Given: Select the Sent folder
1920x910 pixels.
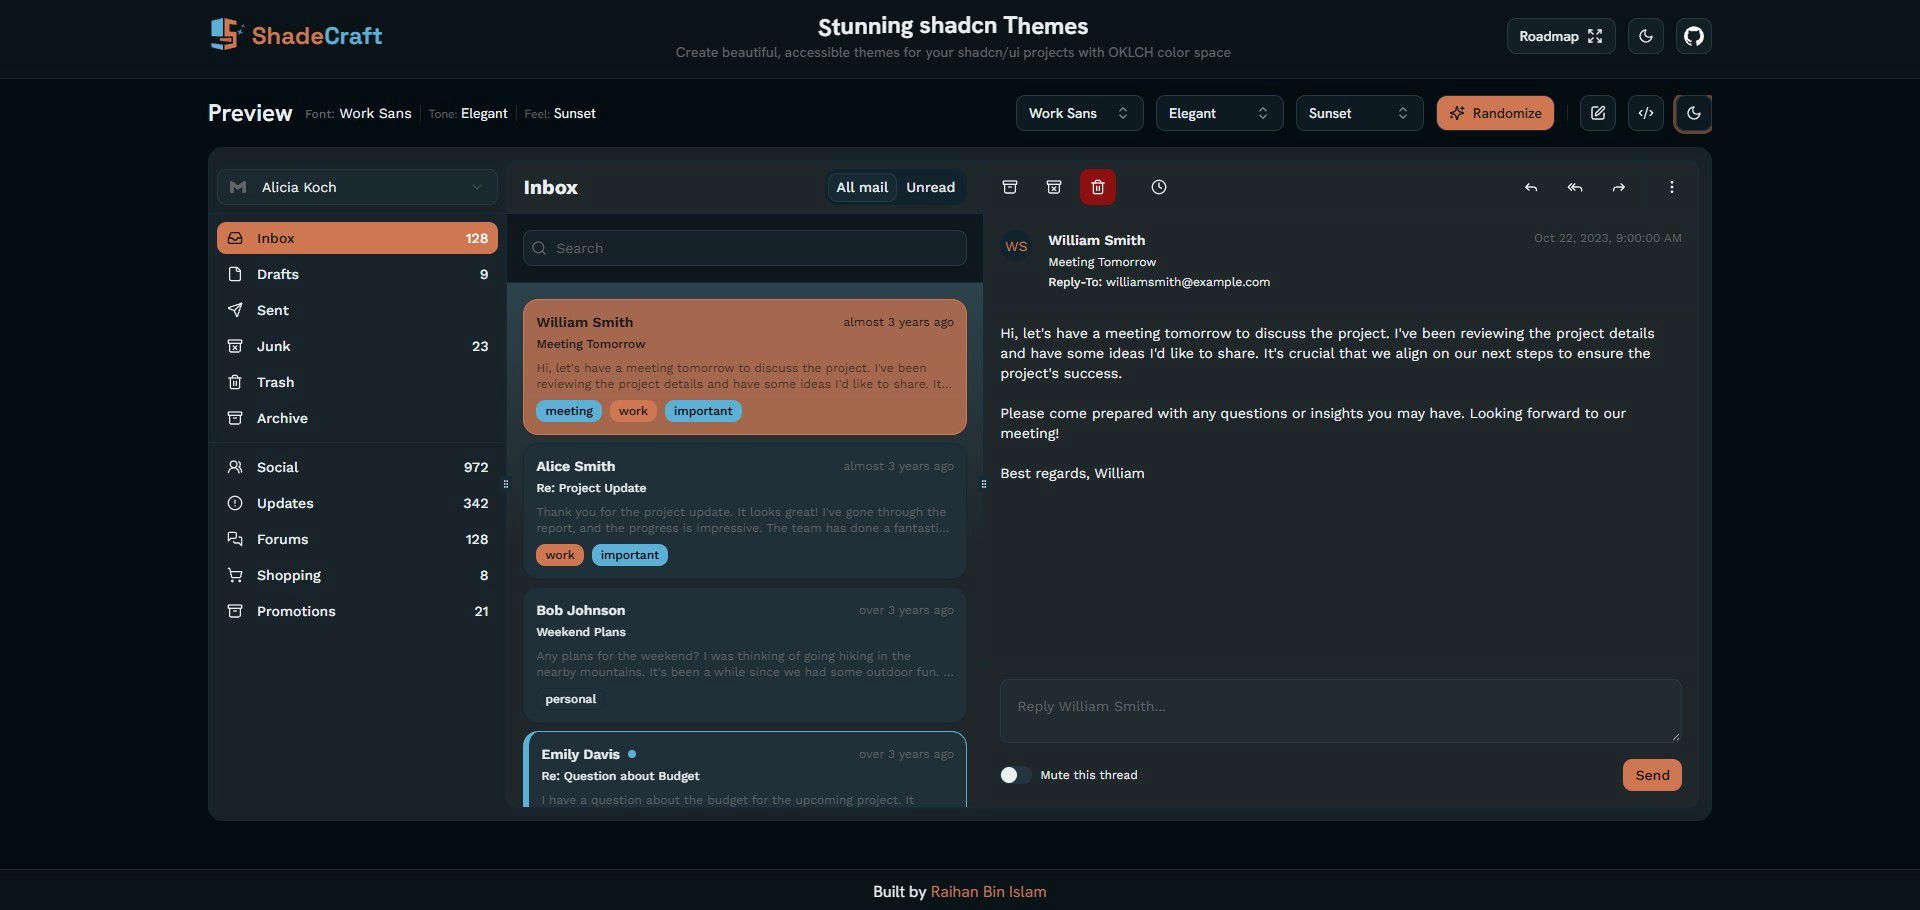Looking at the screenshot, I should tap(357, 310).
